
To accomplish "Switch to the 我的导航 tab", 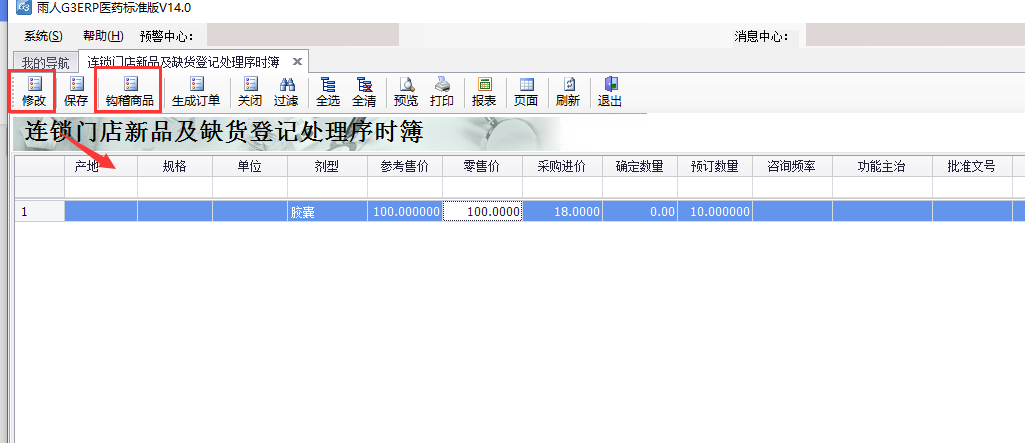I will [x=45, y=63].
